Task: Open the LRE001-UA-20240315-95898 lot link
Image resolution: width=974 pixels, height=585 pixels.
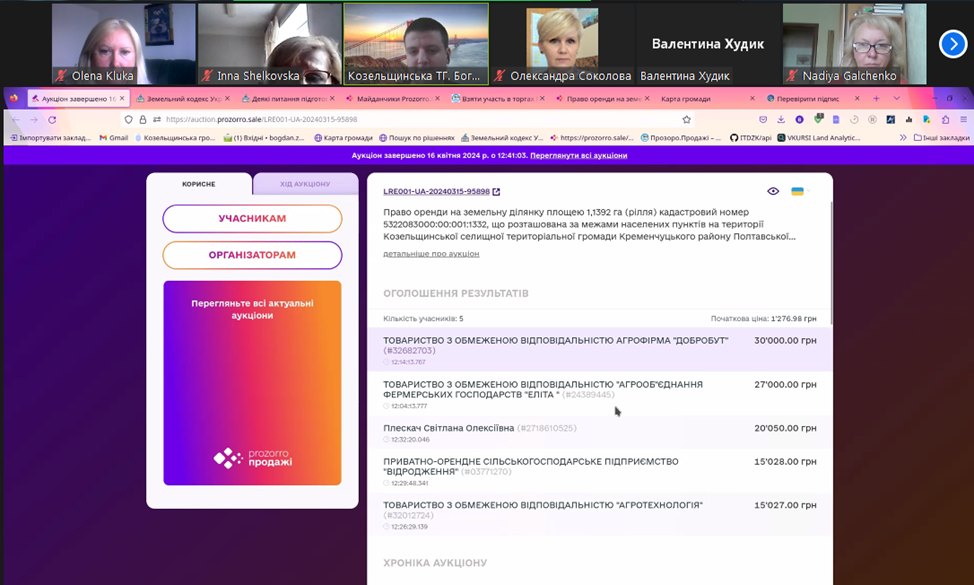Action: 436,192
